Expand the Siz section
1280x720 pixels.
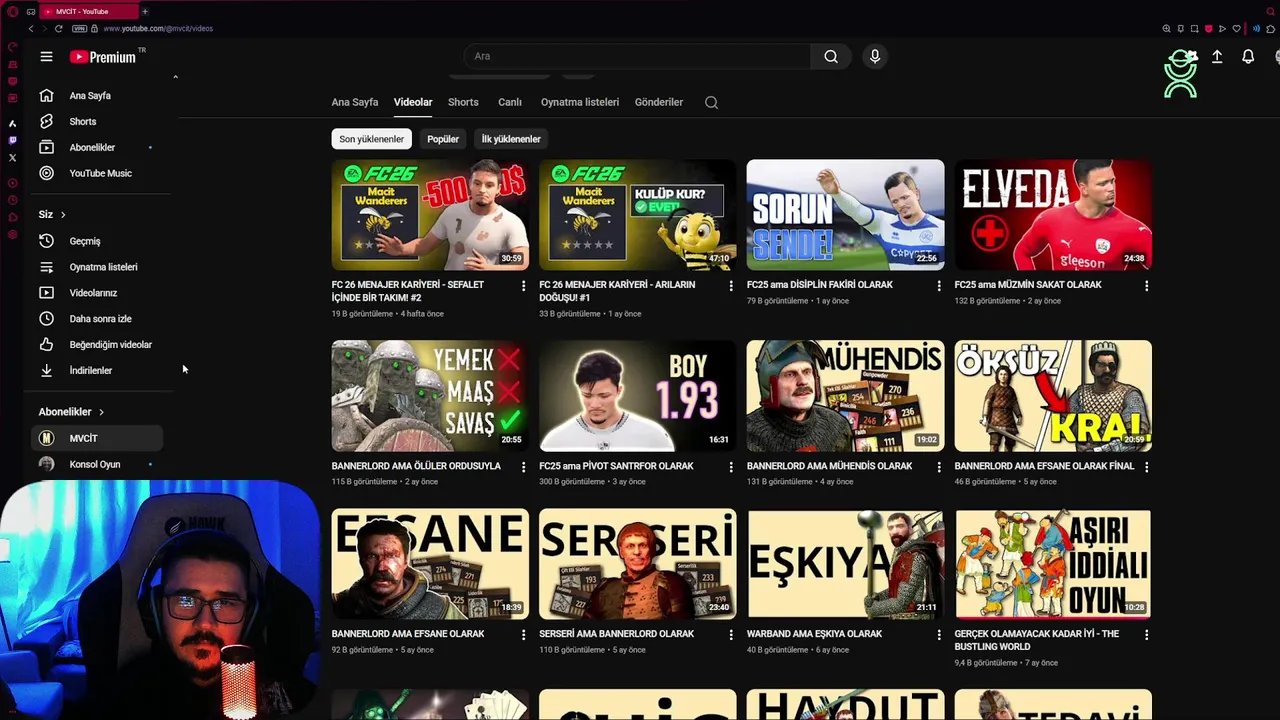pyautogui.click(x=52, y=215)
